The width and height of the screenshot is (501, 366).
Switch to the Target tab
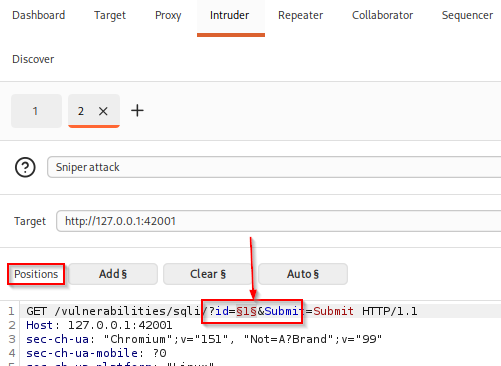click(110, 15)
